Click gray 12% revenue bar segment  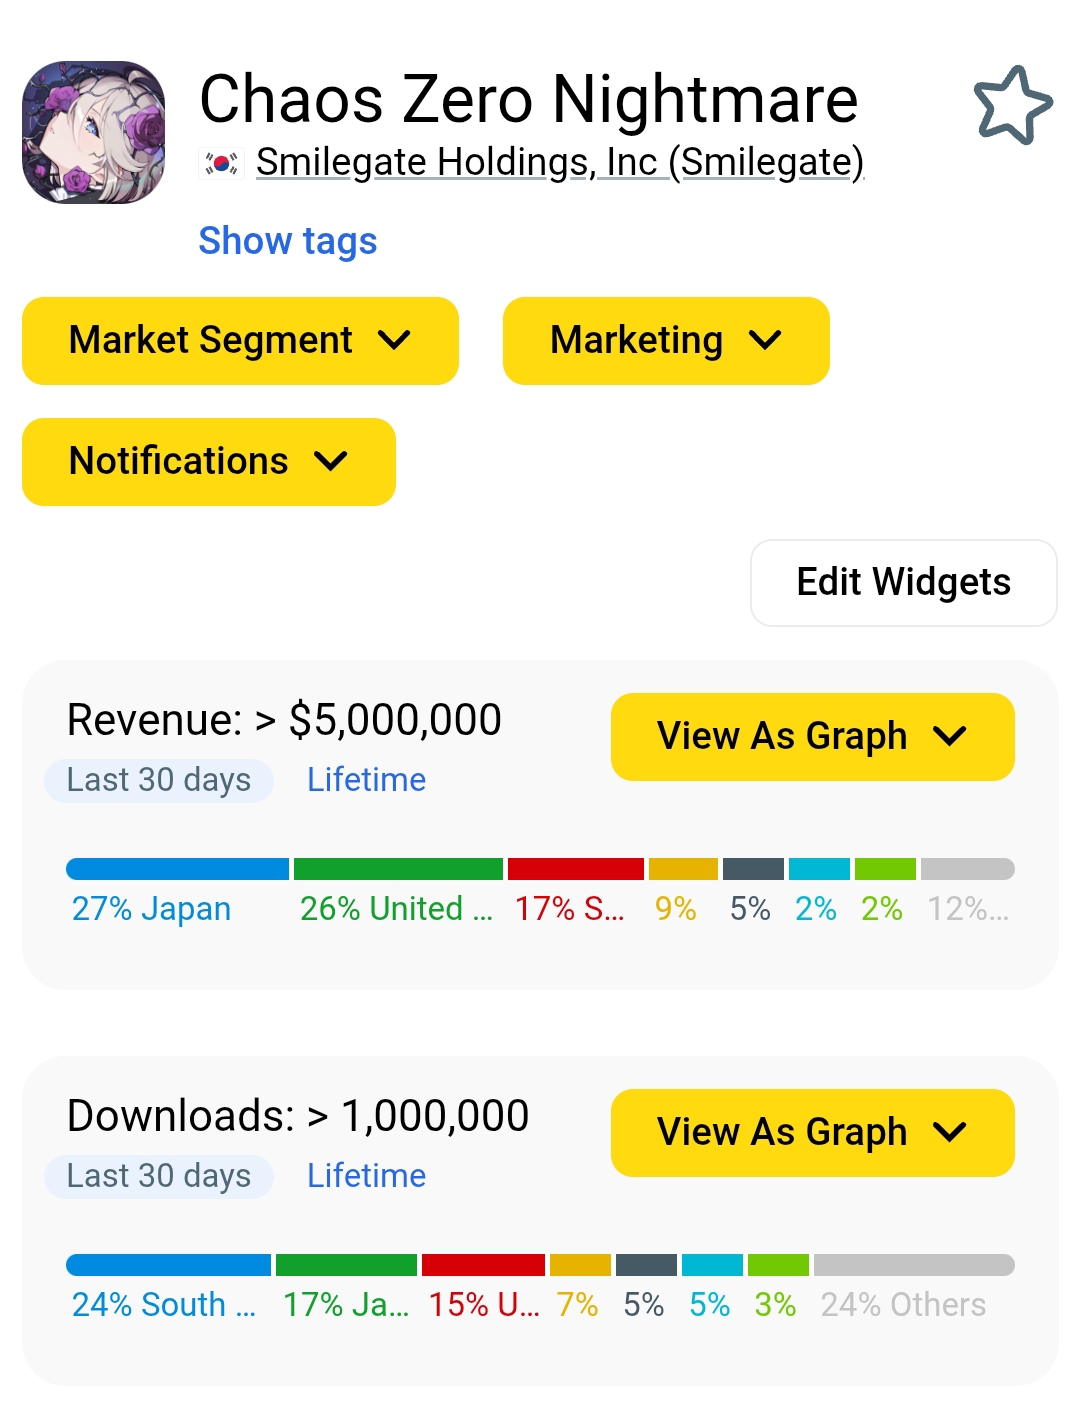[968, 869]
